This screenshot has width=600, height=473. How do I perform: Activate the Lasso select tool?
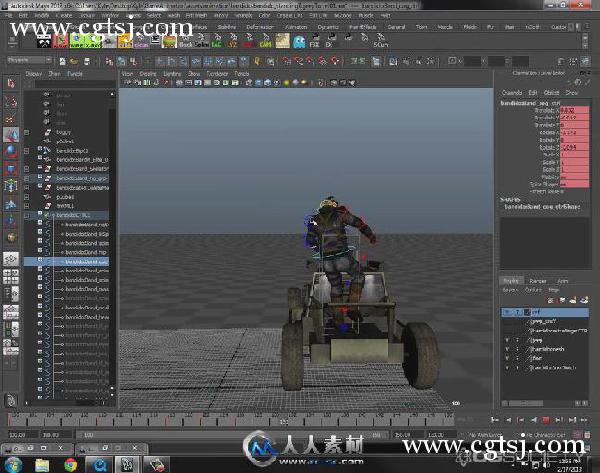click(x=11, y=101)
